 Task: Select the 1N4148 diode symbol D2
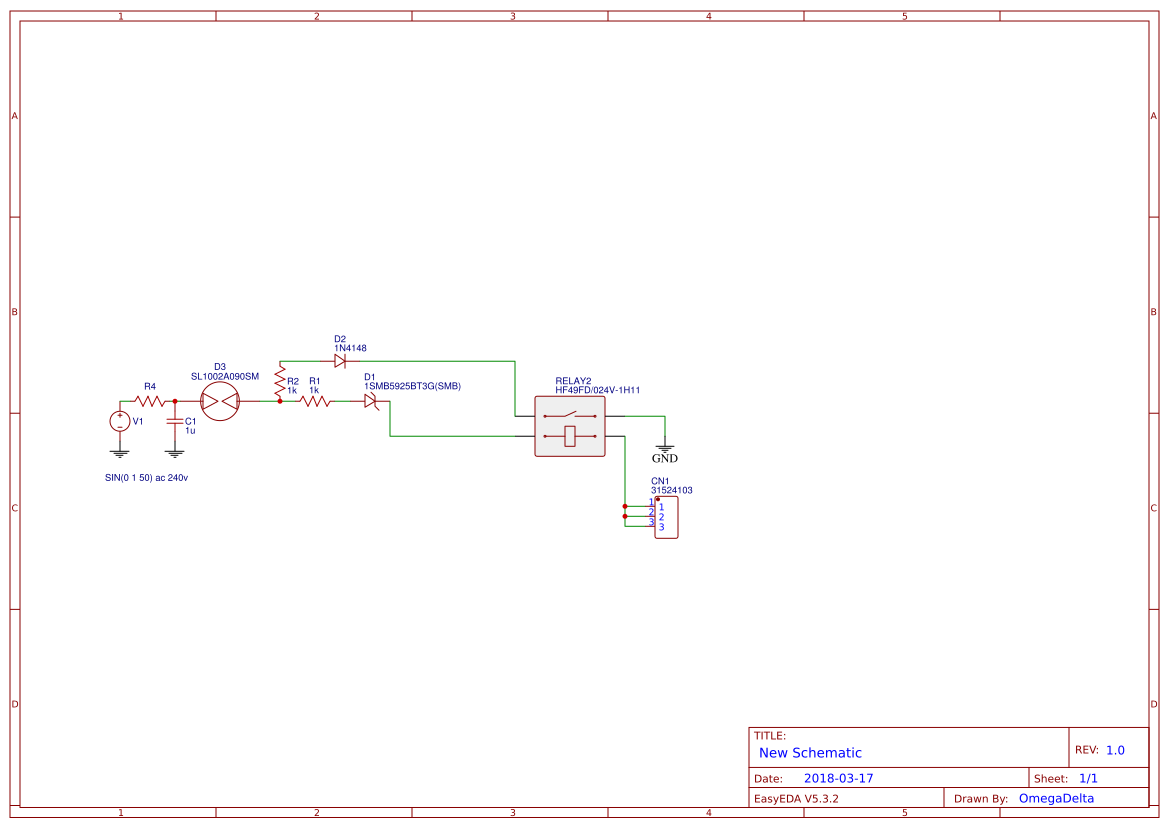tap(341, 360)
